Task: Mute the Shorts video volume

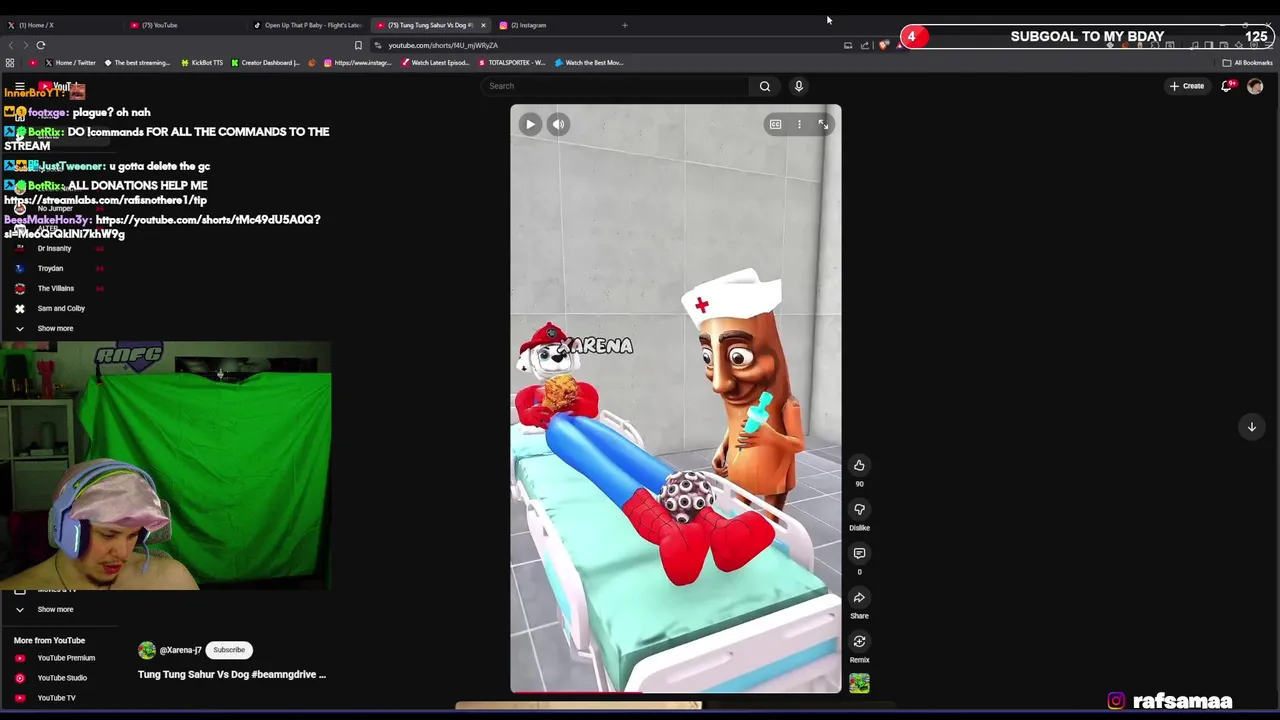Action: pos(559,124)
